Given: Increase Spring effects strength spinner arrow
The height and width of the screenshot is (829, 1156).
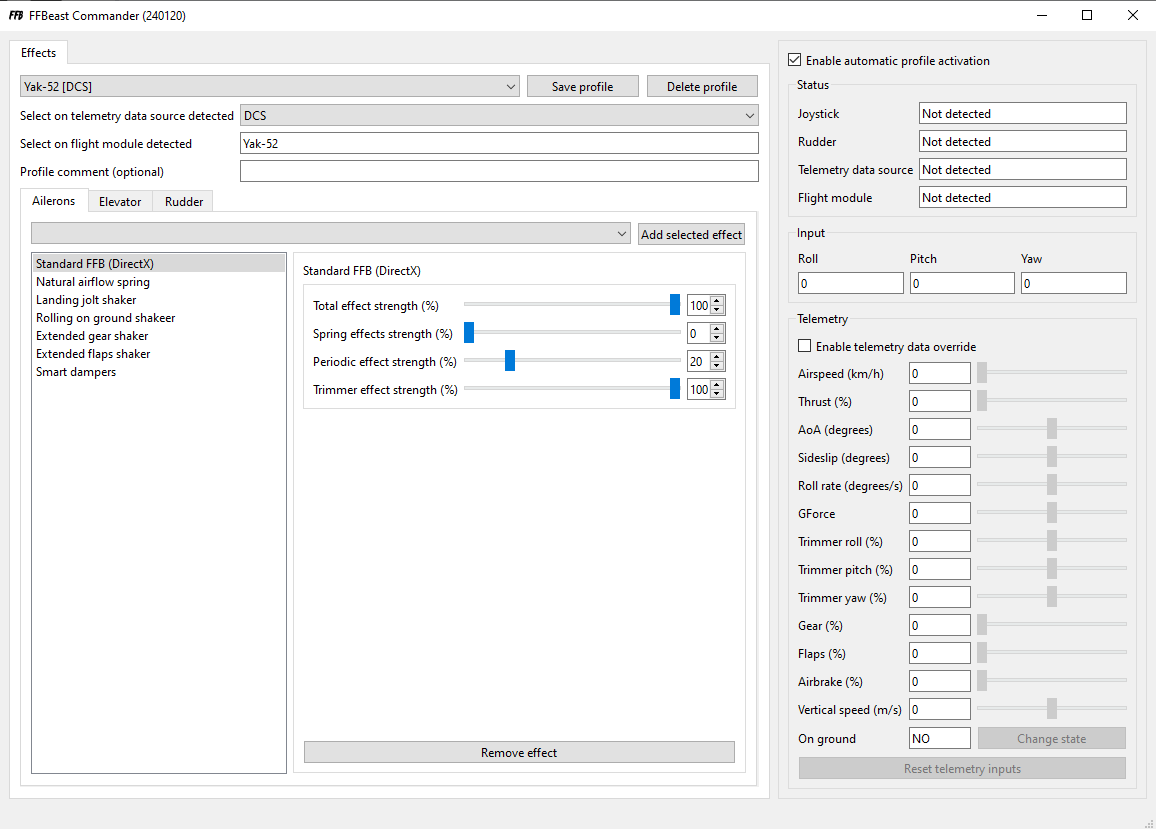Looking at the screenshot, I should (x=717, y=329).
